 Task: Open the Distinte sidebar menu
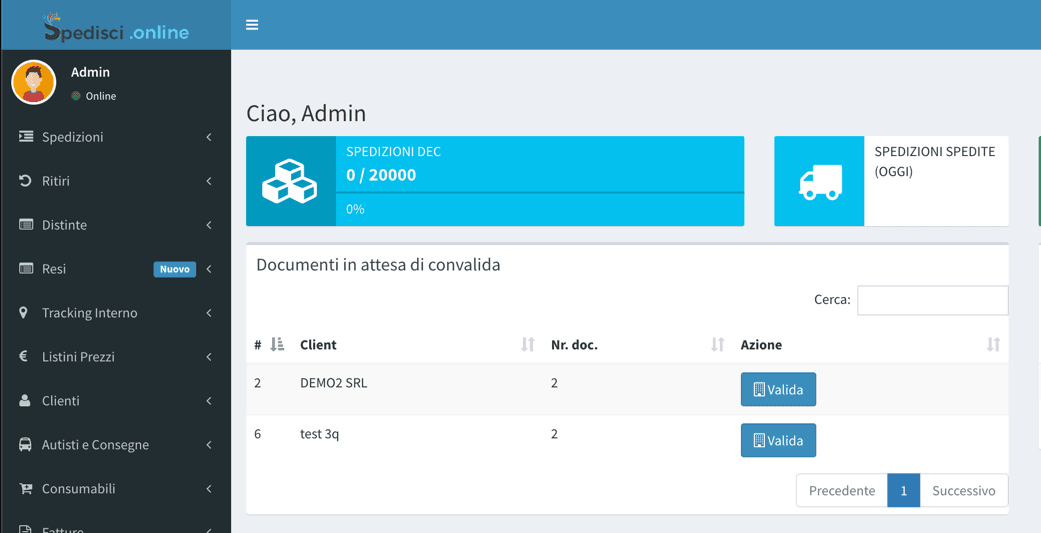pos(116,225)
